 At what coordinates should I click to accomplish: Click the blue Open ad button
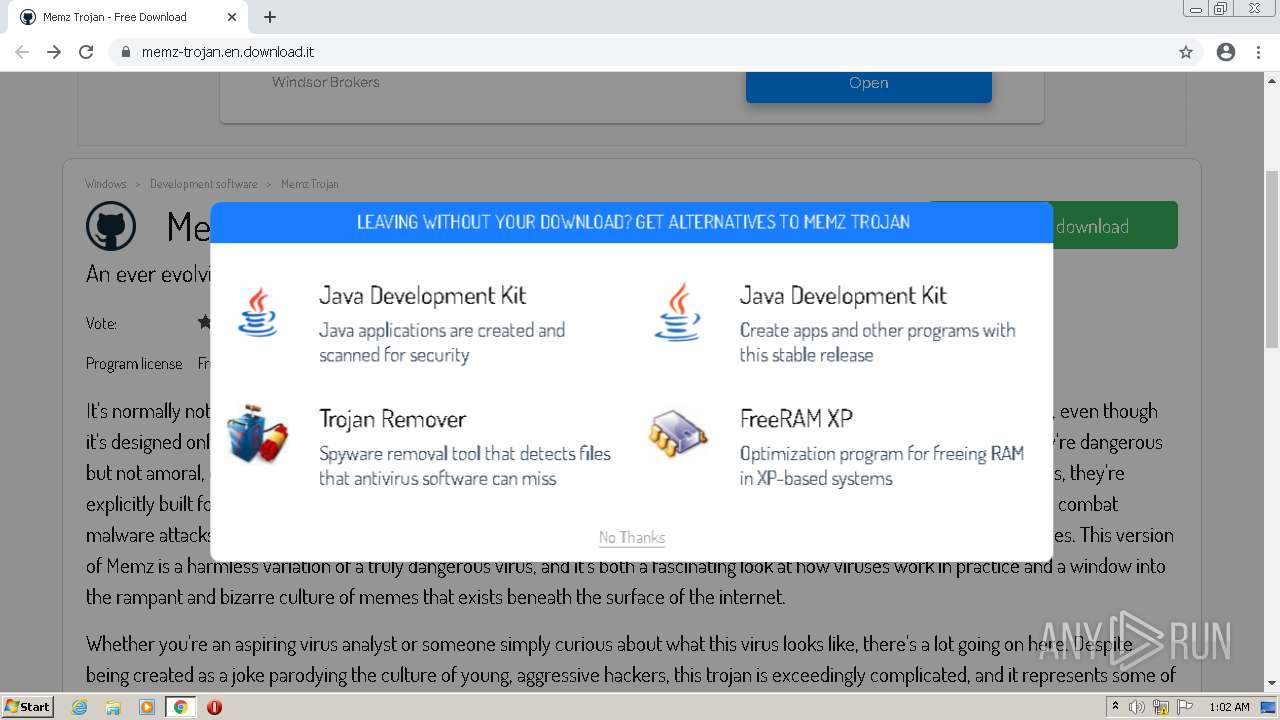pos(868,84)
